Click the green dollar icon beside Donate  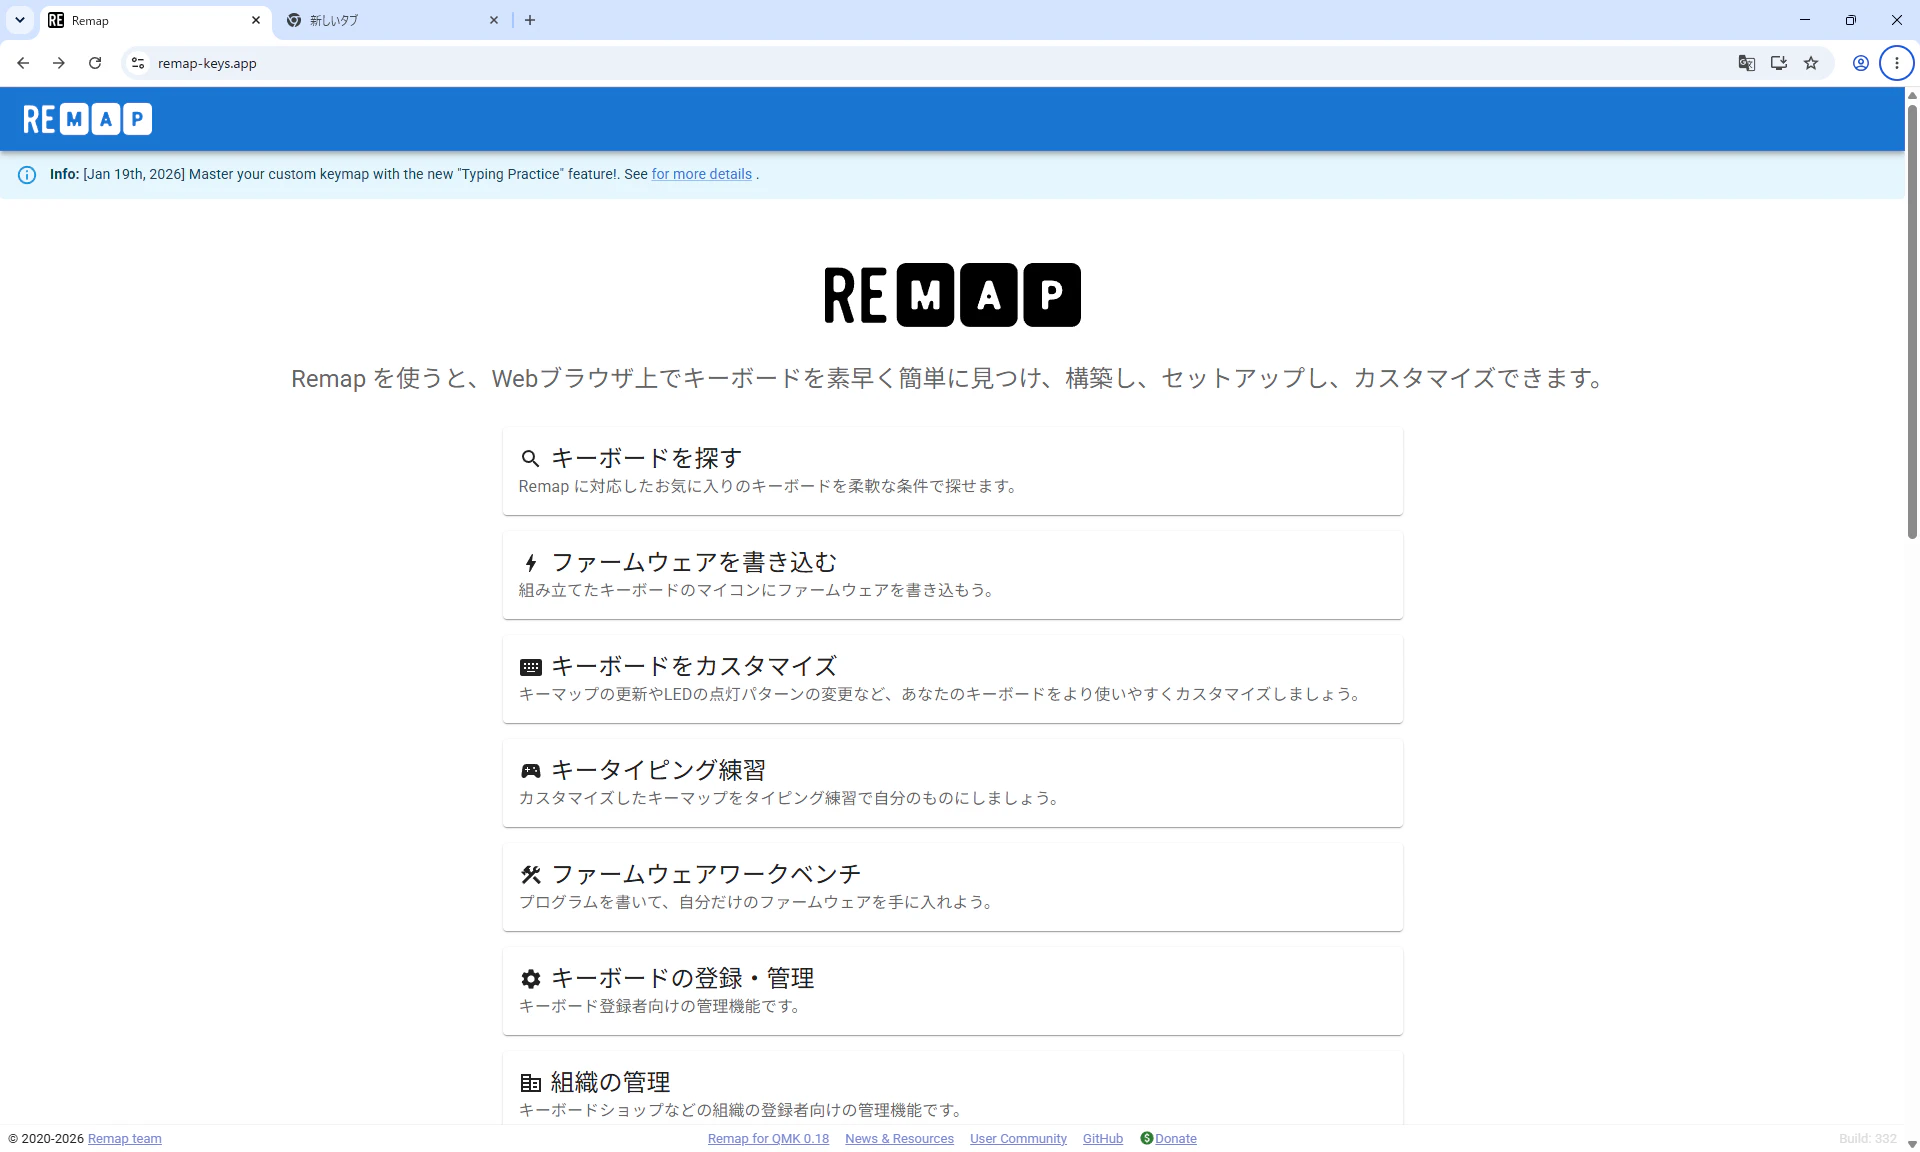coord(1147,1138)
